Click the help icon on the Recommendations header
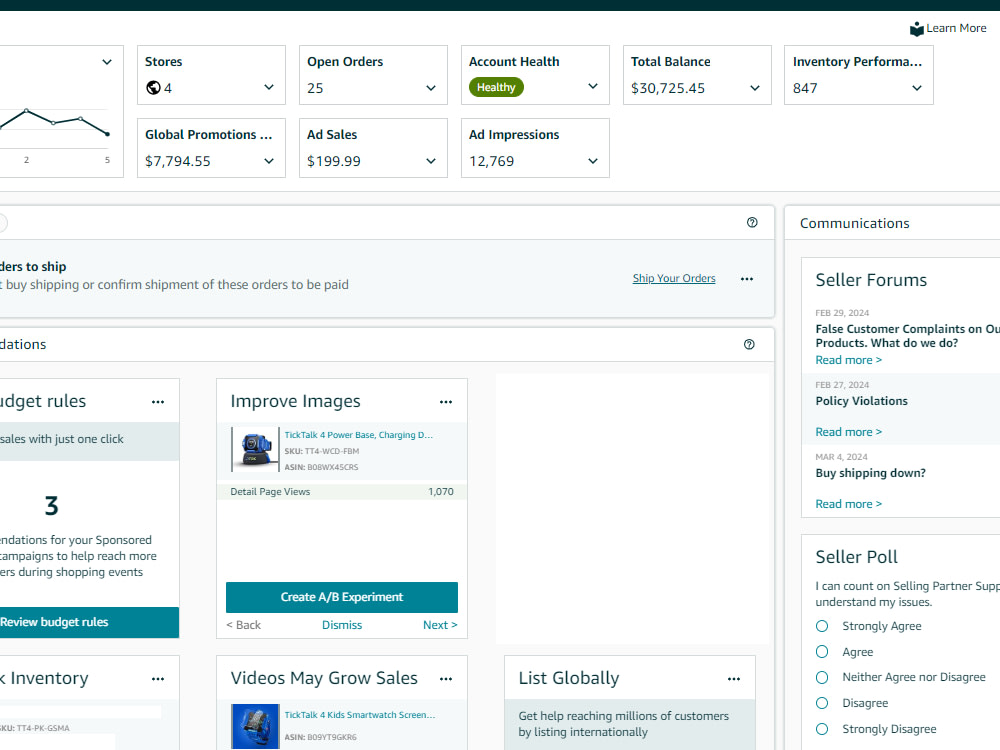Image resolution: width=1000 pixels, height=750 pixels. click(749, 343)
